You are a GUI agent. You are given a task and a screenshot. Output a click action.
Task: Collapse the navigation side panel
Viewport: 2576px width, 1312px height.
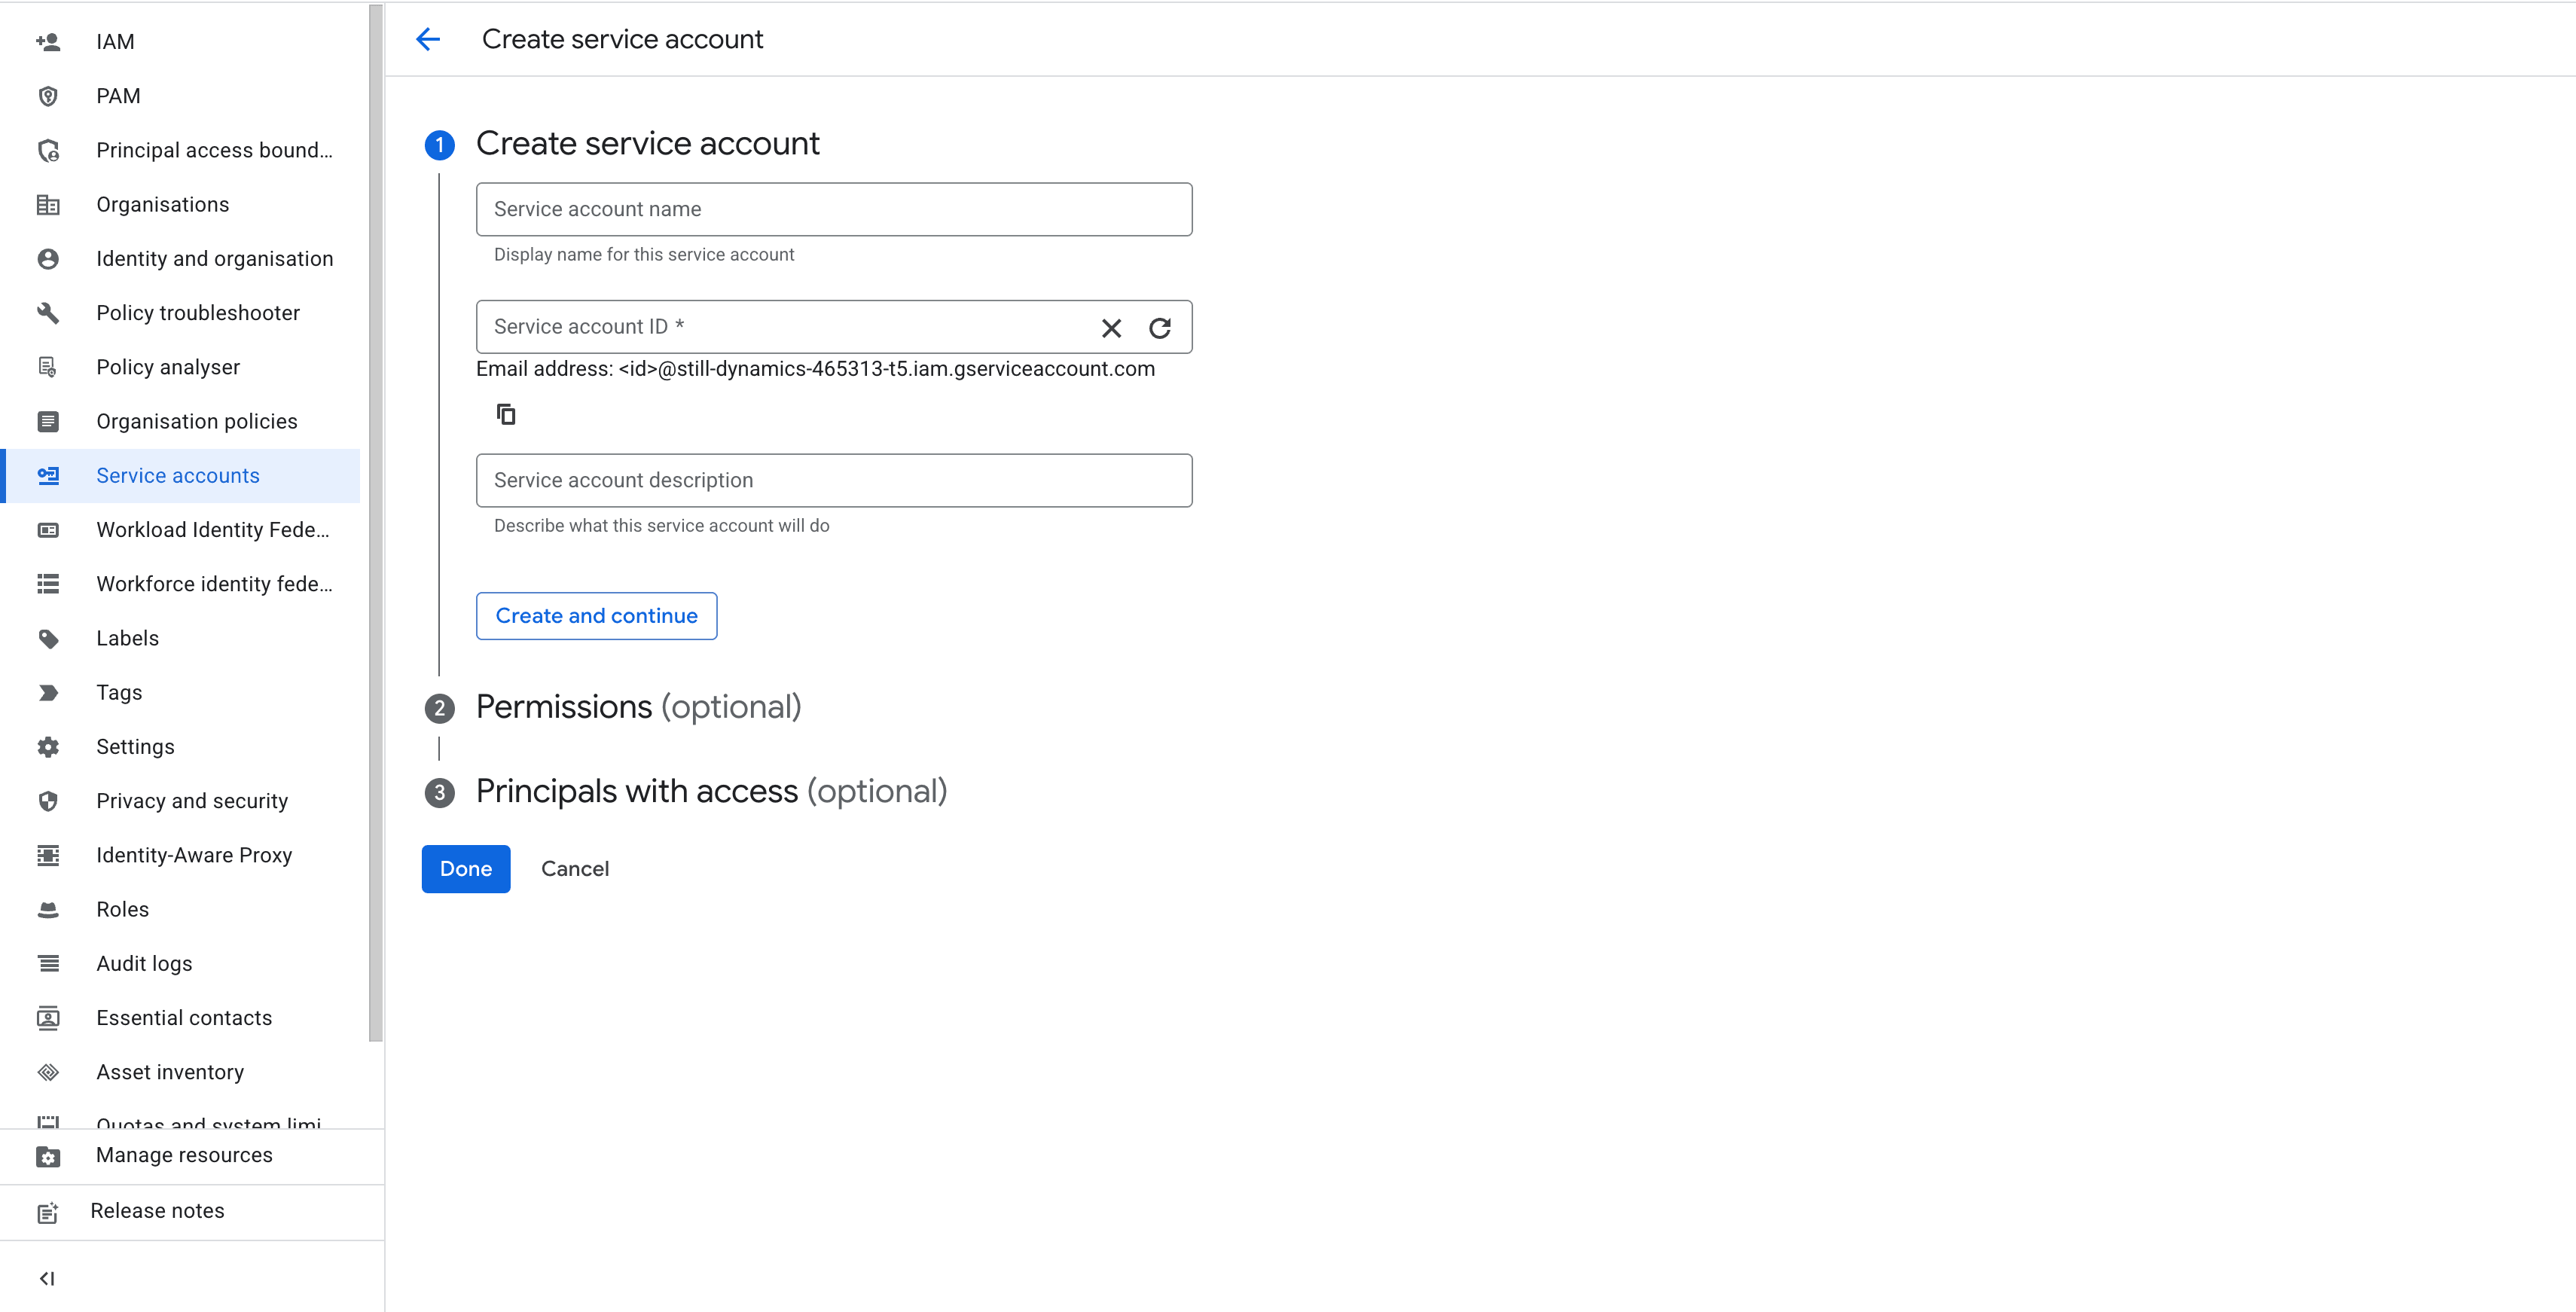pyautogui.click(x=47, y=1277)
